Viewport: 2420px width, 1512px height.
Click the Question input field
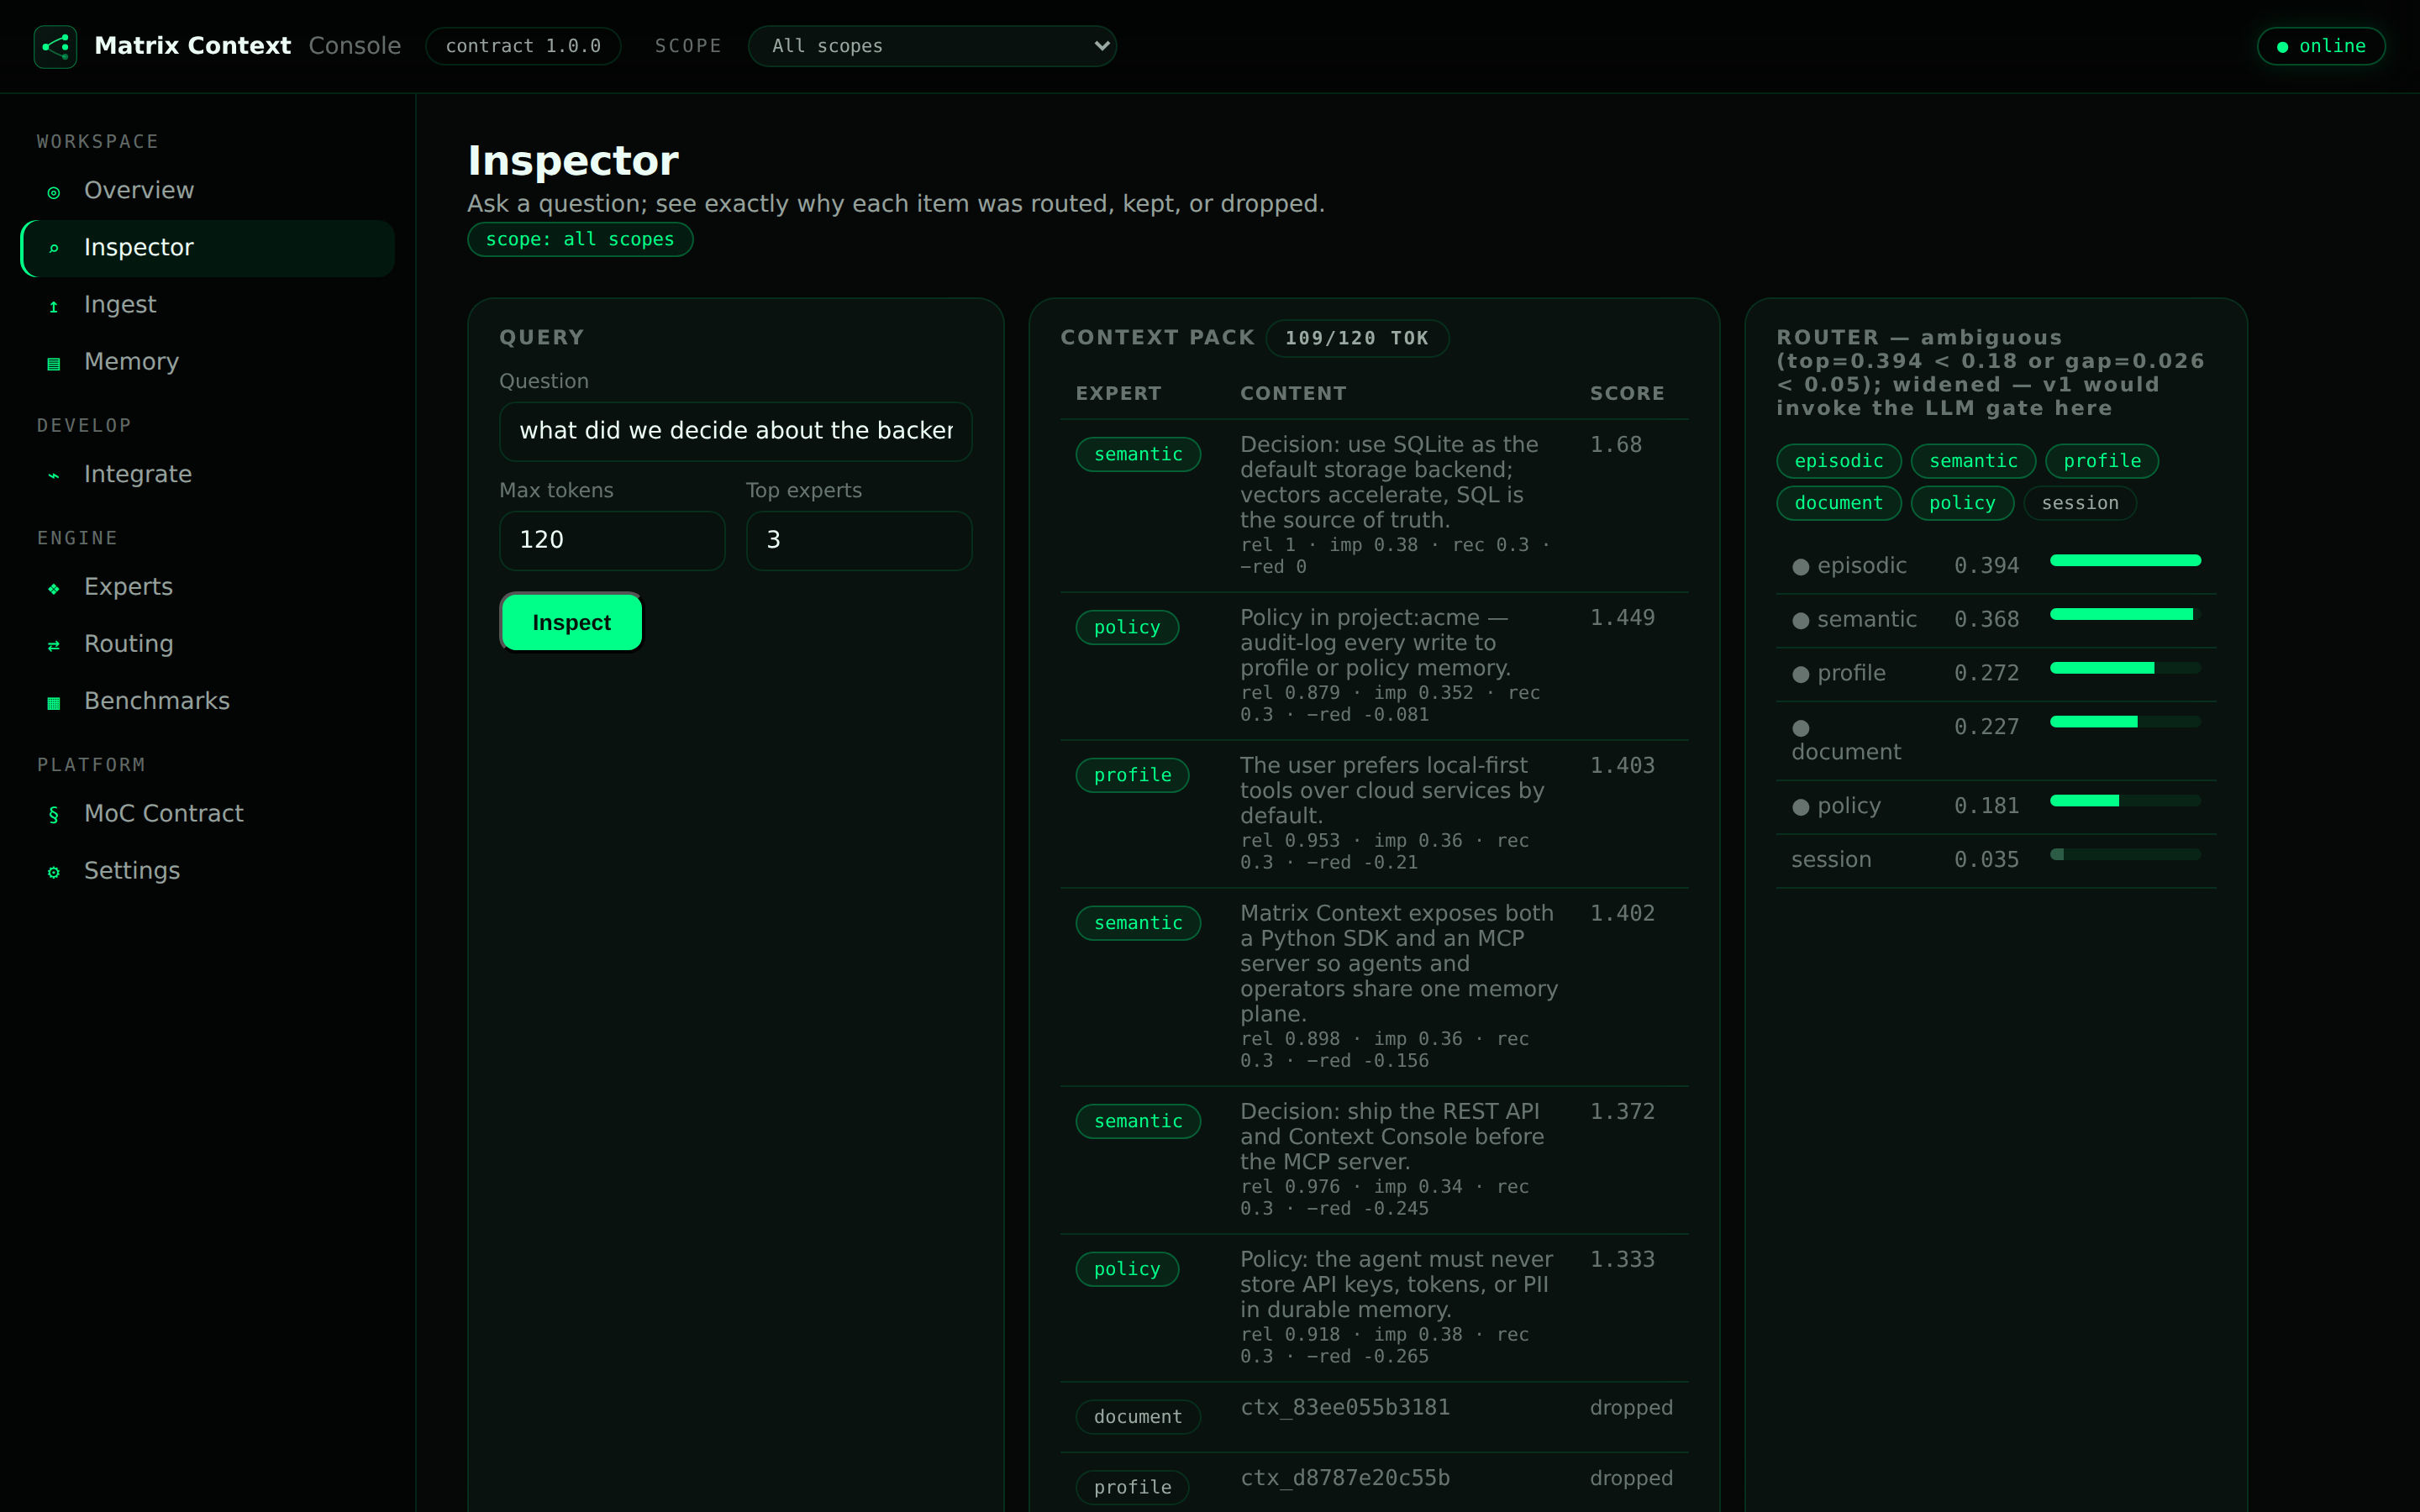coord(735,431)
